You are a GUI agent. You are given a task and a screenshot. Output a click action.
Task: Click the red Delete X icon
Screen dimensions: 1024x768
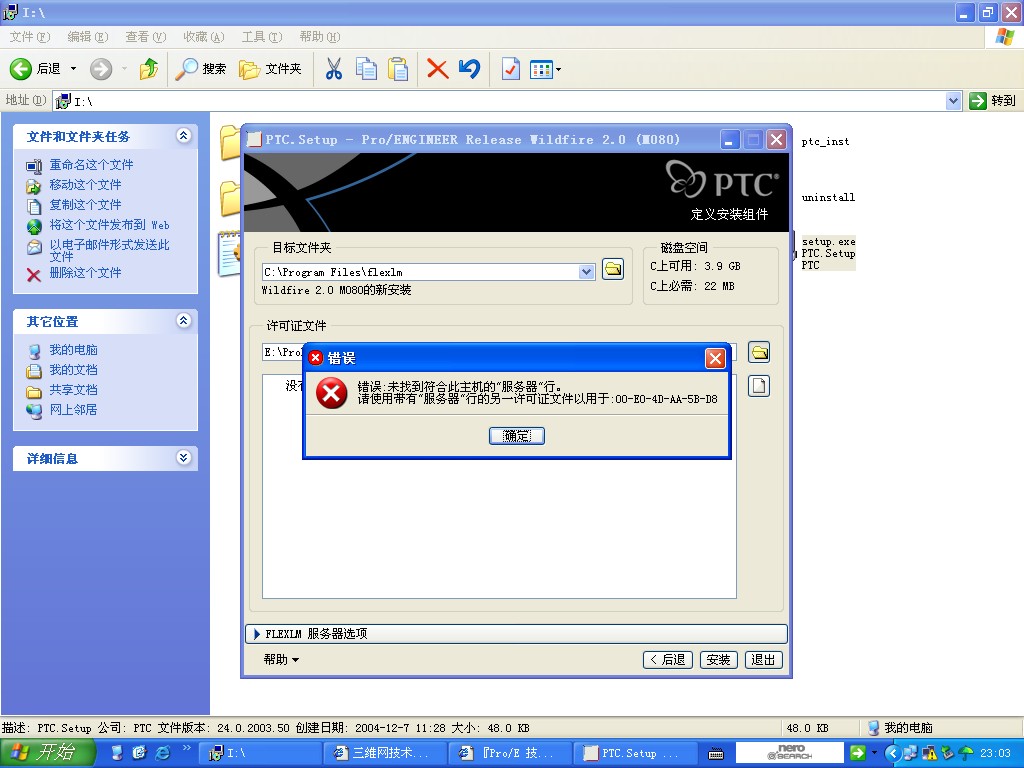pyautogui.click(x=437, y=69)
